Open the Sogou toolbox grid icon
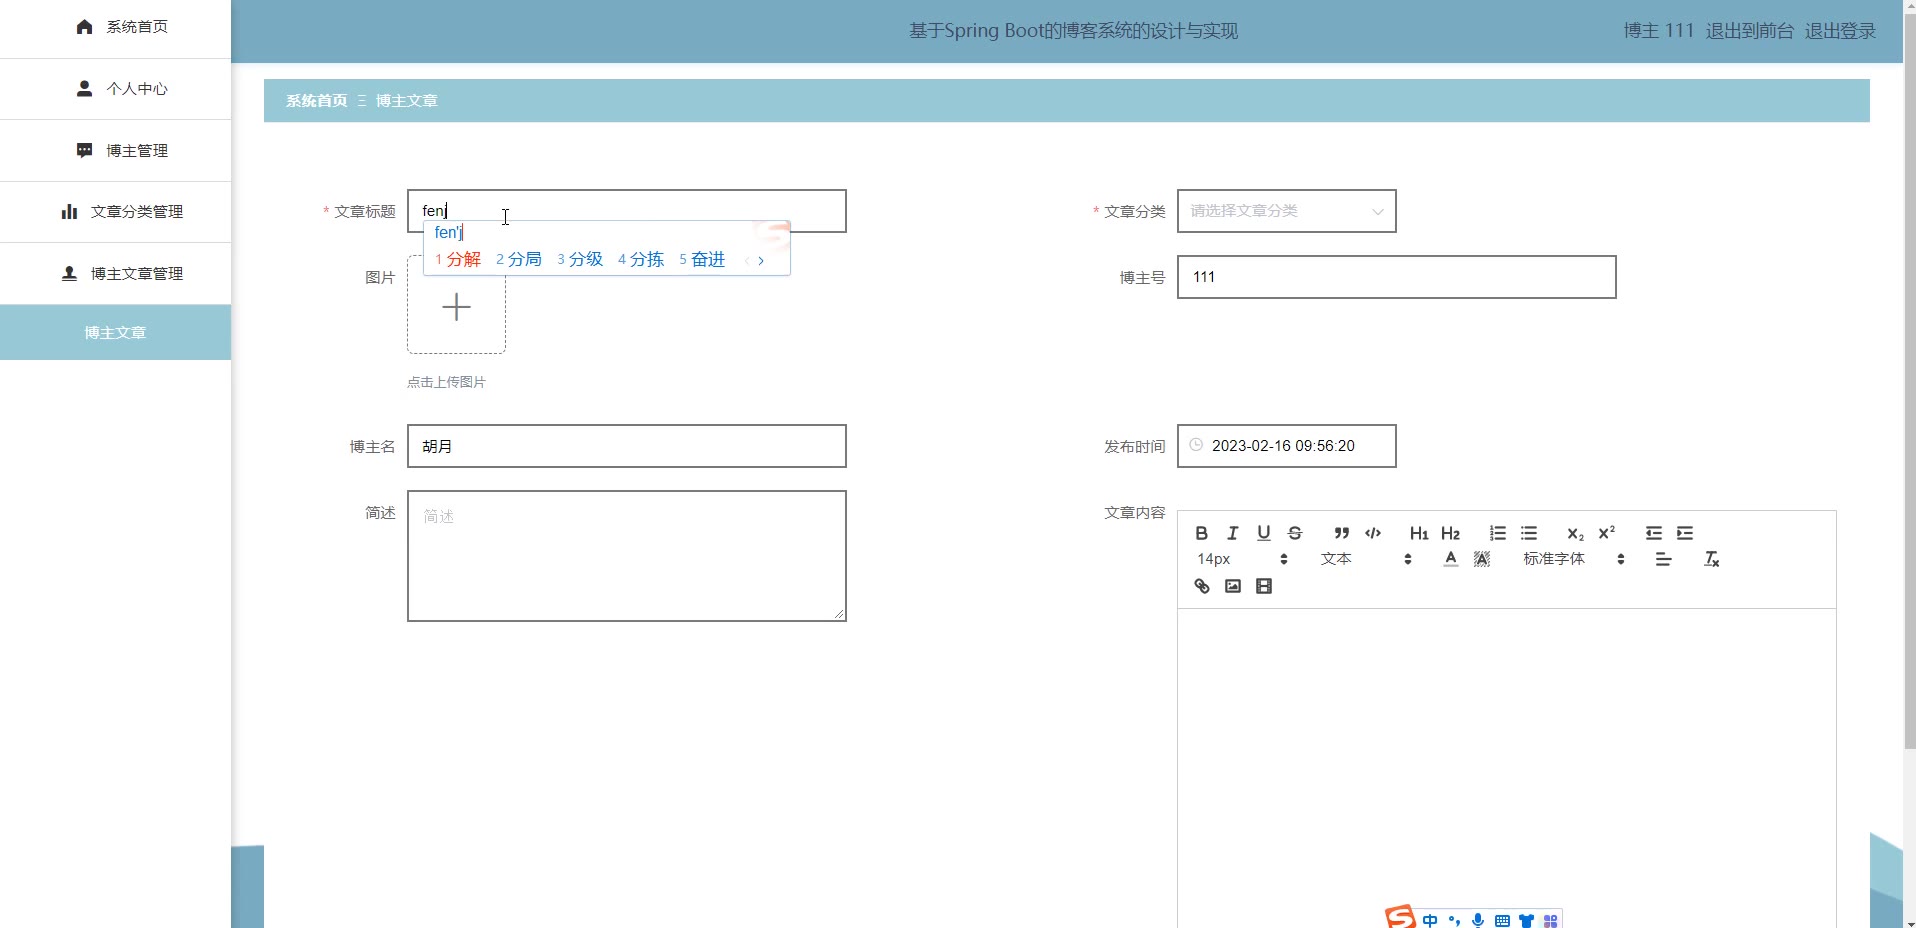 point(1550,920)
